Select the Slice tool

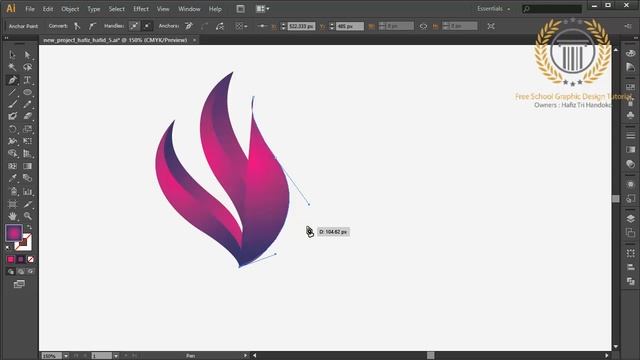(27, 204)
